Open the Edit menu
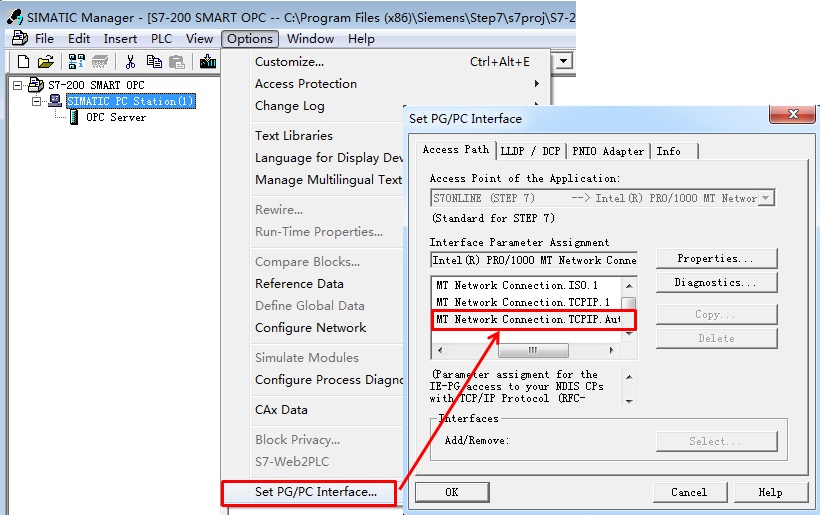Screen dimensions: 820x515 pyautogui.click(x=79, y=39)
